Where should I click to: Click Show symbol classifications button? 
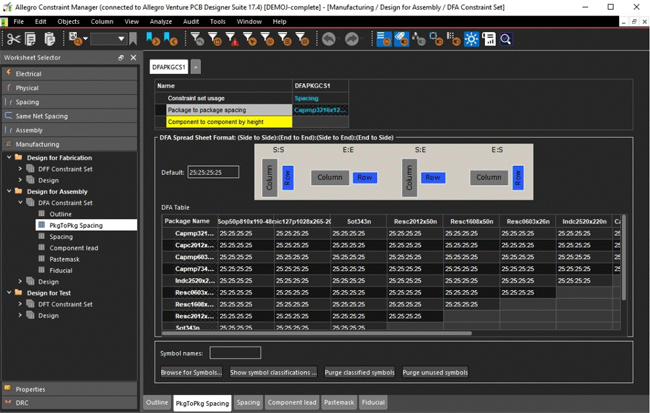tap(273, 372)
